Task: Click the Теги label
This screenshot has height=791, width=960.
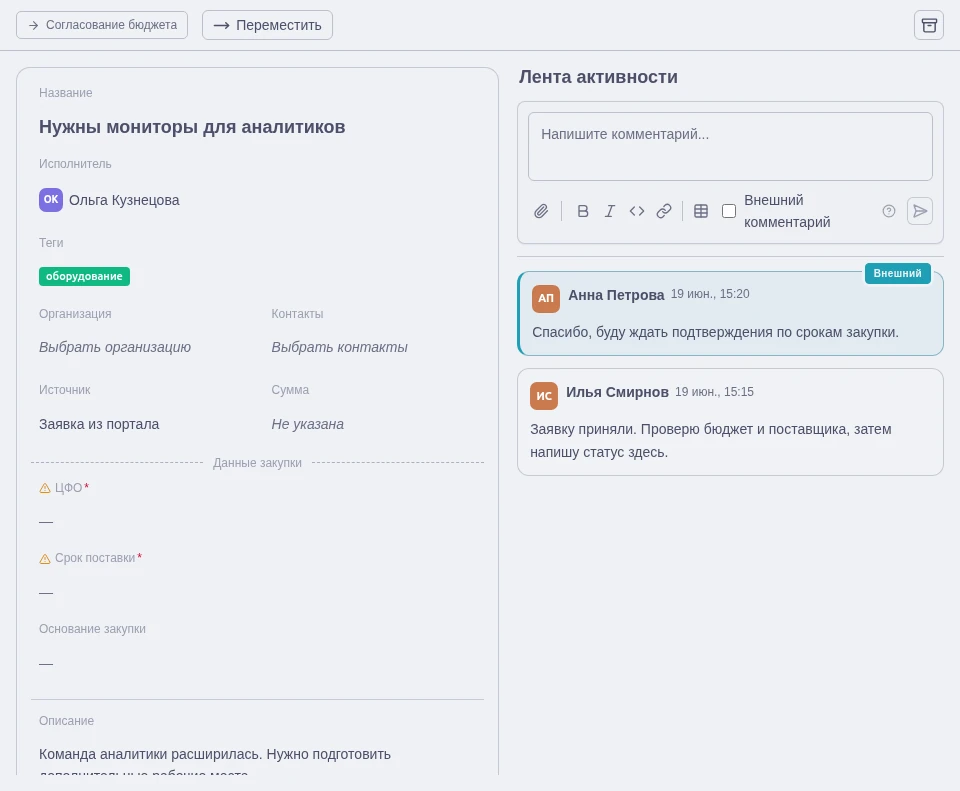Action: pyautogui.click(x=51, y=242)
